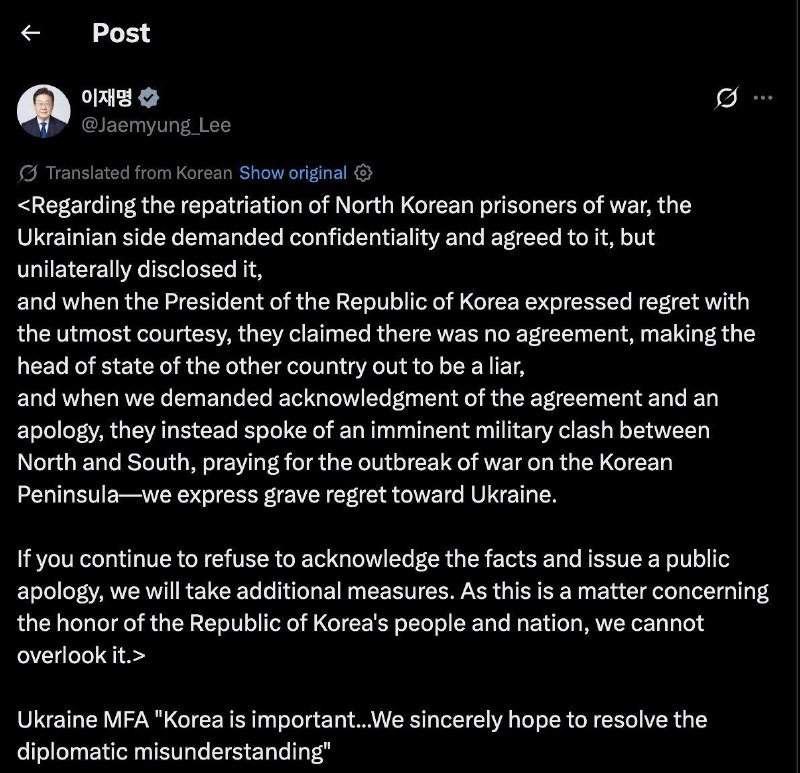This screenshot has height=773, width=800.
Task: Click the text 'diplomatic misunderstanding"'
Action: pos(174,752)
